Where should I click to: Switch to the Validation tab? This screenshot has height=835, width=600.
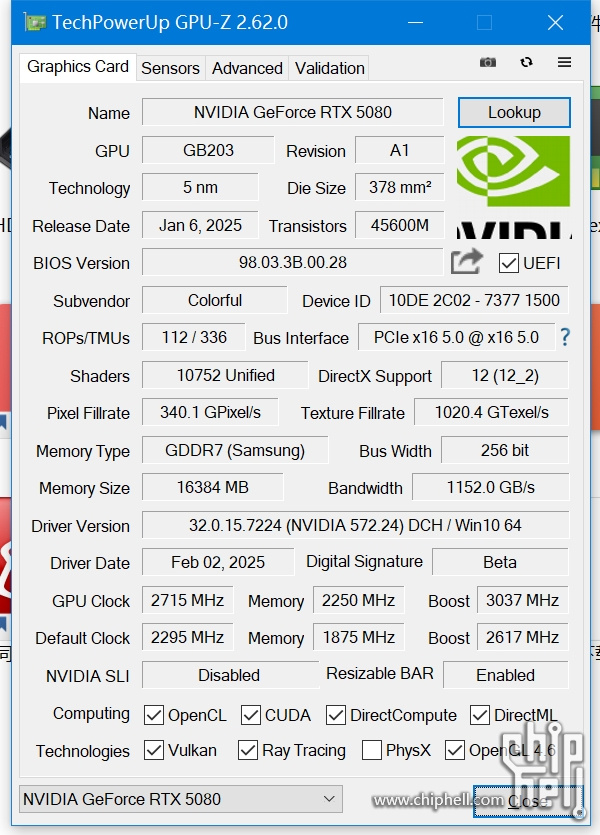point(330,68)
